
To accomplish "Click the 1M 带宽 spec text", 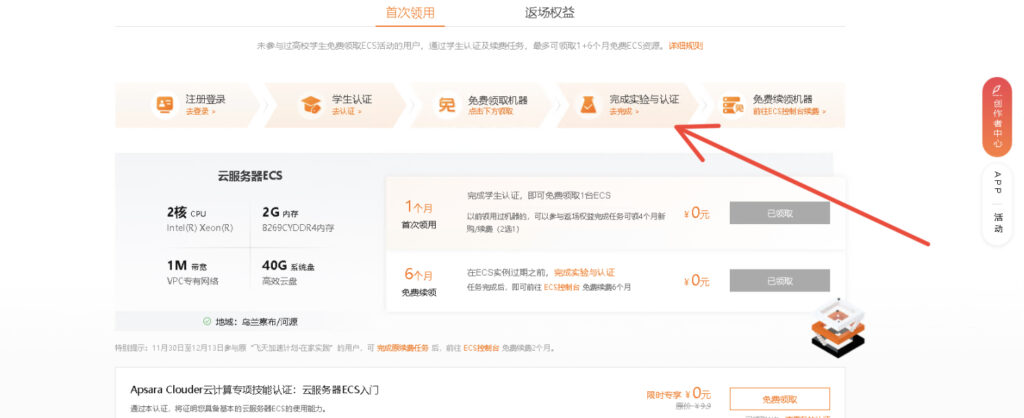I will coord(187,266).
